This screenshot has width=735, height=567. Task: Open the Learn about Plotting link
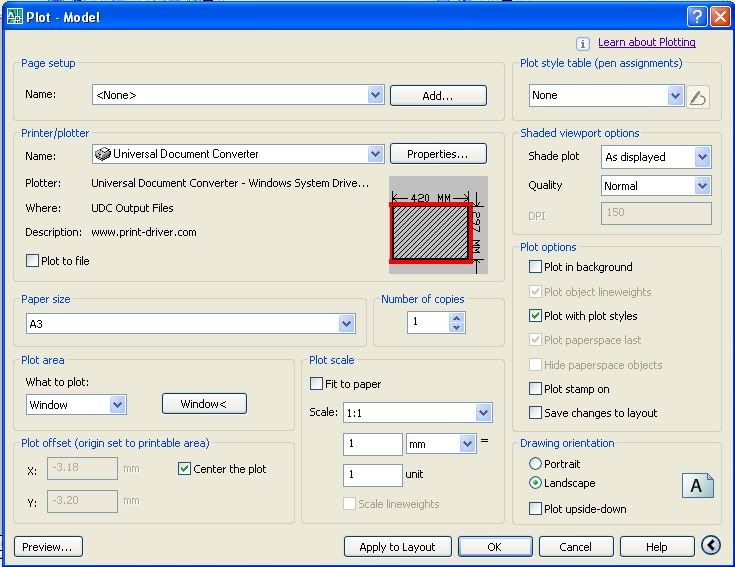point(646,42)
